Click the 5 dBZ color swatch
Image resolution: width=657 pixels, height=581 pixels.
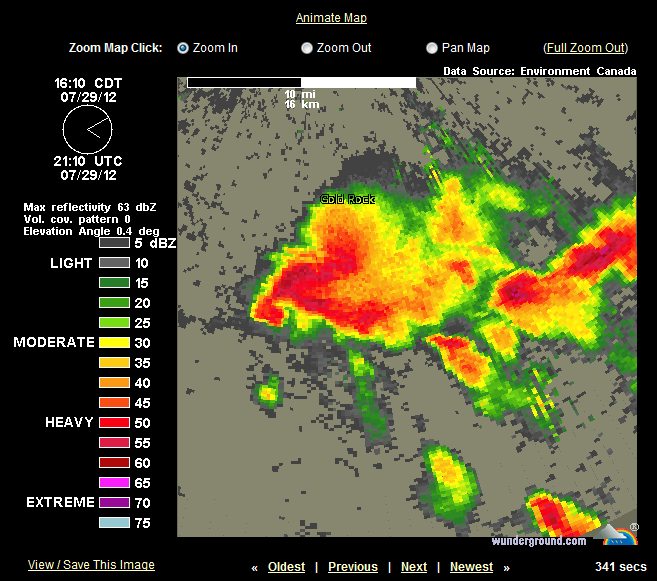click(114, 243)
